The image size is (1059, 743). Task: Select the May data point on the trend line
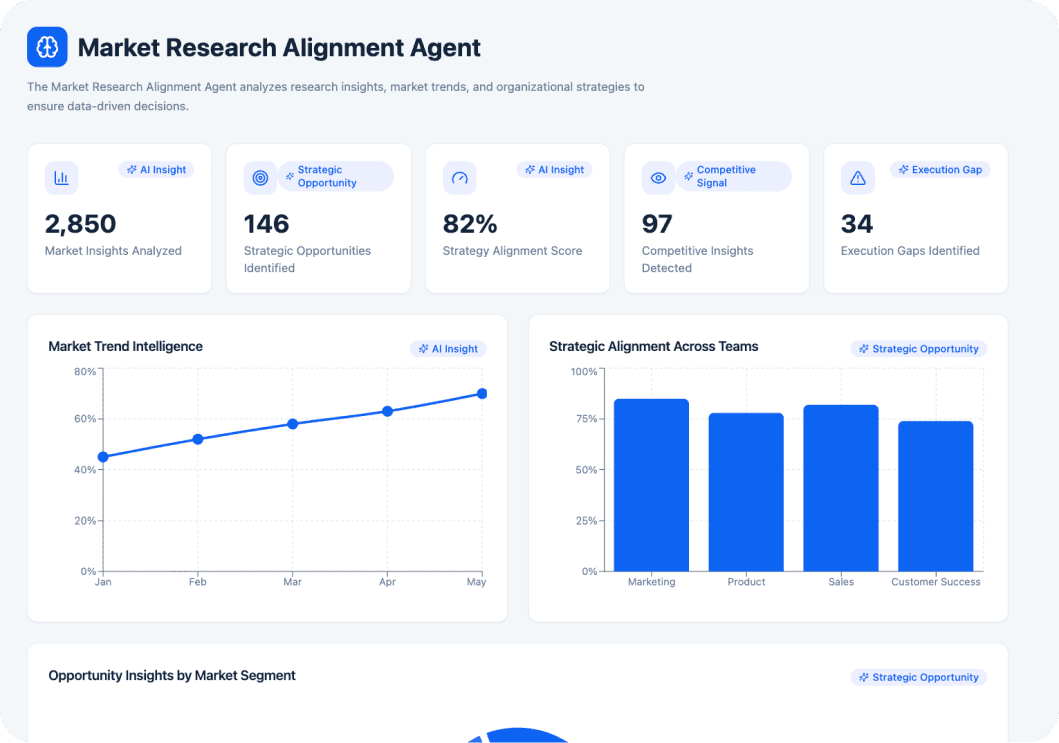click(x=481, y=393)
